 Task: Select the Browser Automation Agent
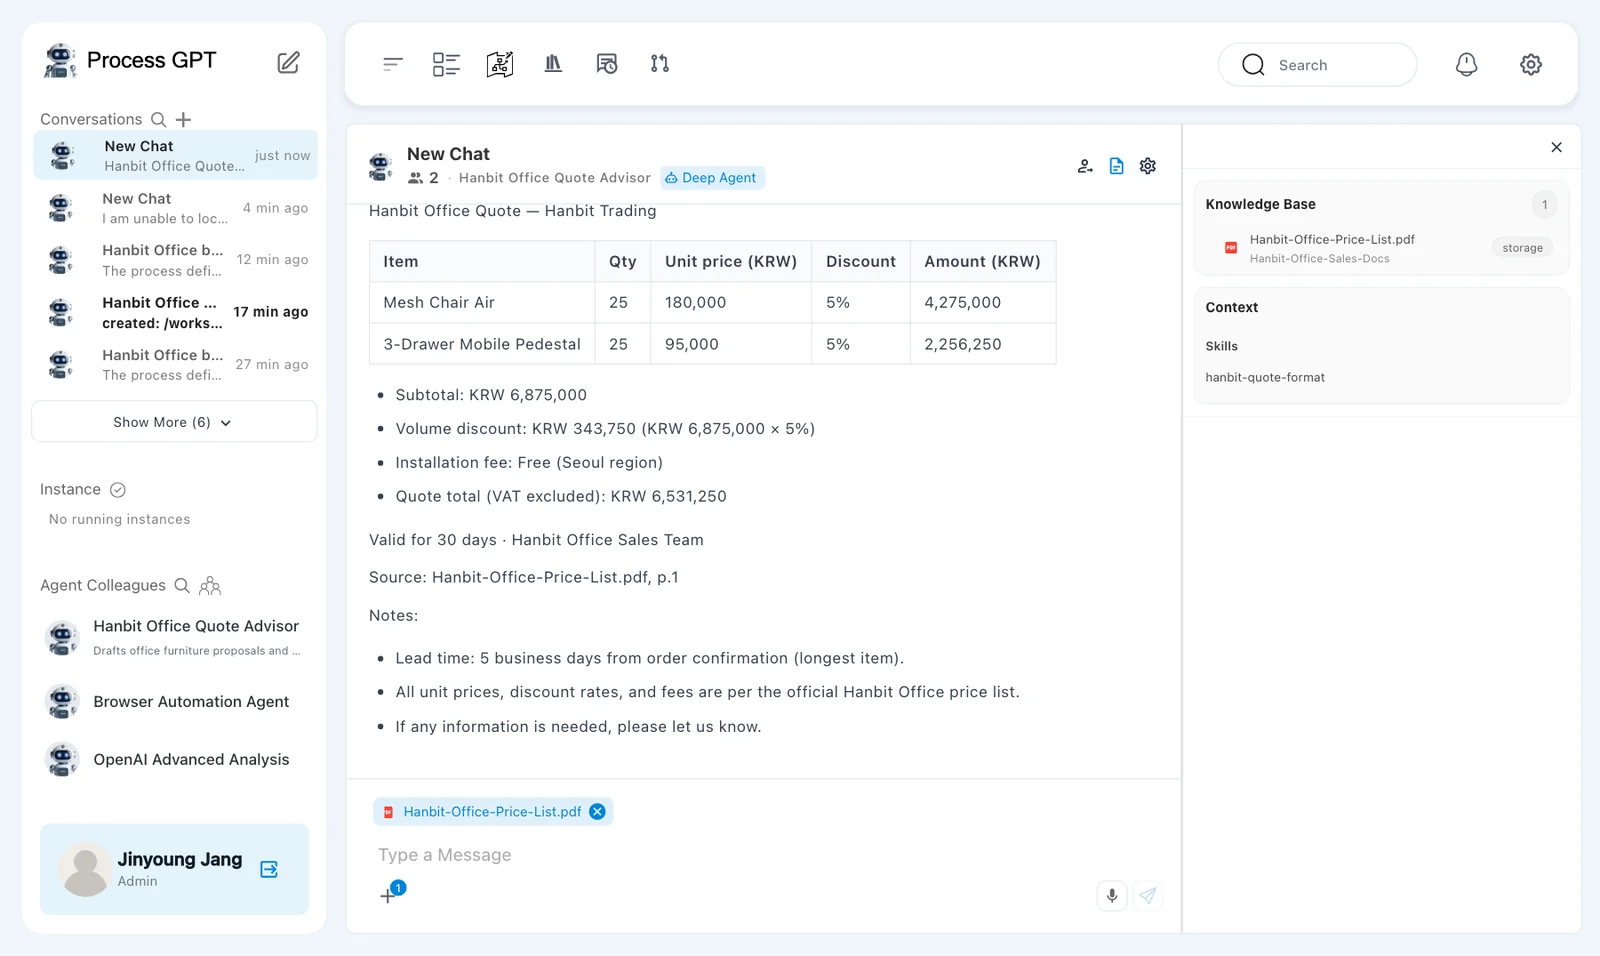click(x=174, y=702)
